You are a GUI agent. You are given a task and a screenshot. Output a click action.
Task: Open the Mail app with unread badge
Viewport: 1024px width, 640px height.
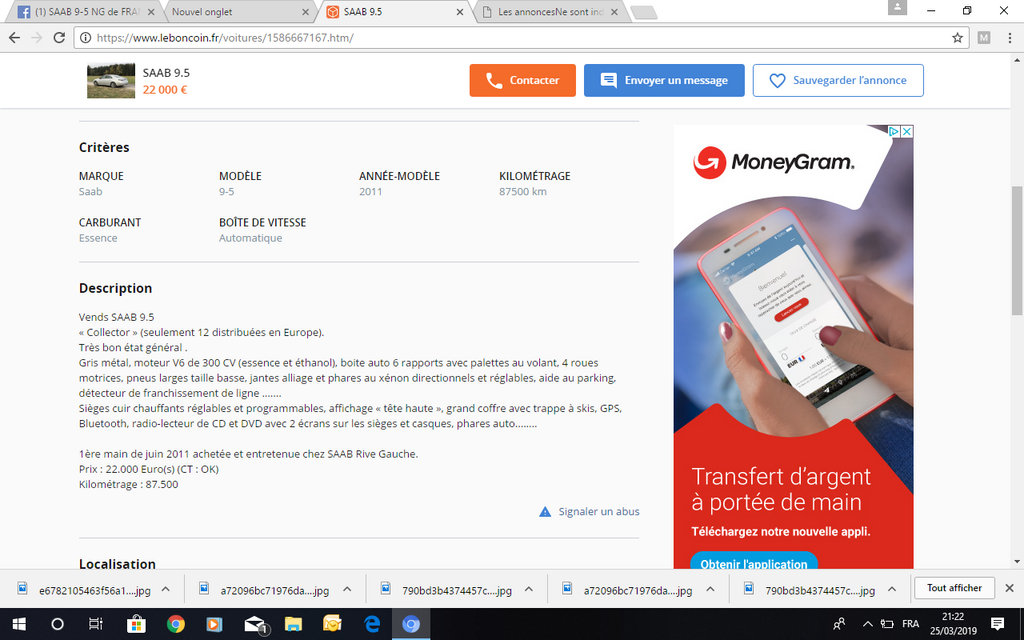(x=255, y=625)
